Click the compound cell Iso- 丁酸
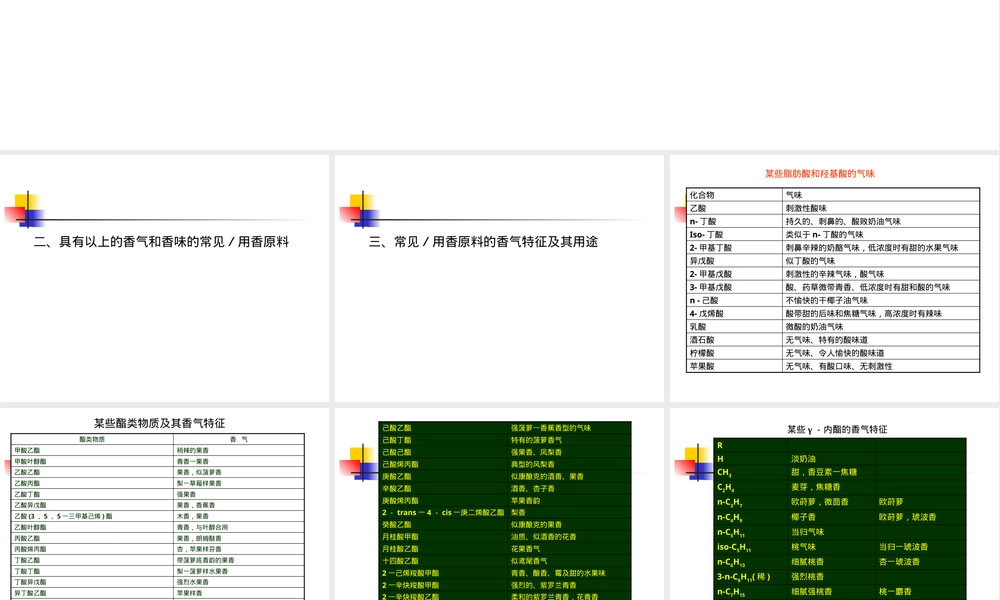 point(734,235)
